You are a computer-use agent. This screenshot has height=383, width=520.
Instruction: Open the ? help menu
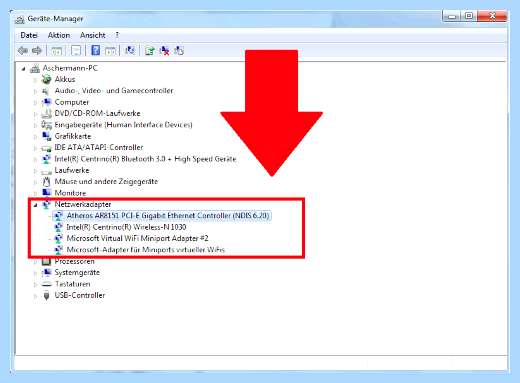pyautogui.click(x=117, y=35)
